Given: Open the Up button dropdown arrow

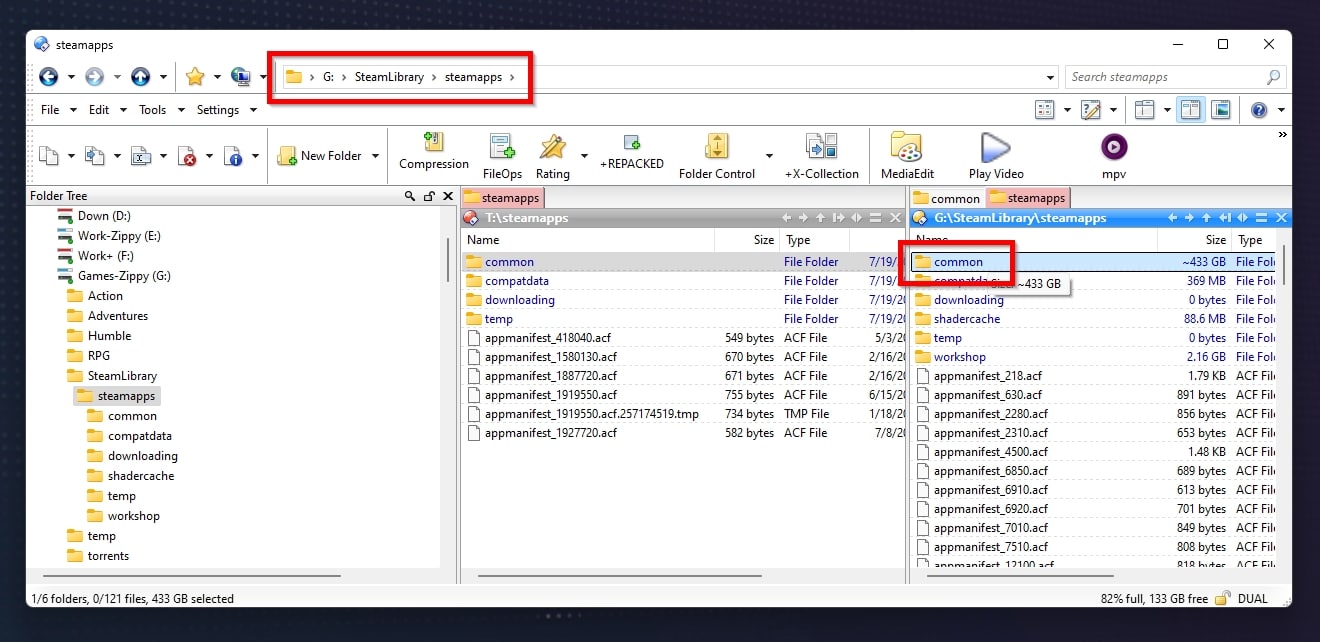Looking at the screenshot, I should click(x=163, y=77).
